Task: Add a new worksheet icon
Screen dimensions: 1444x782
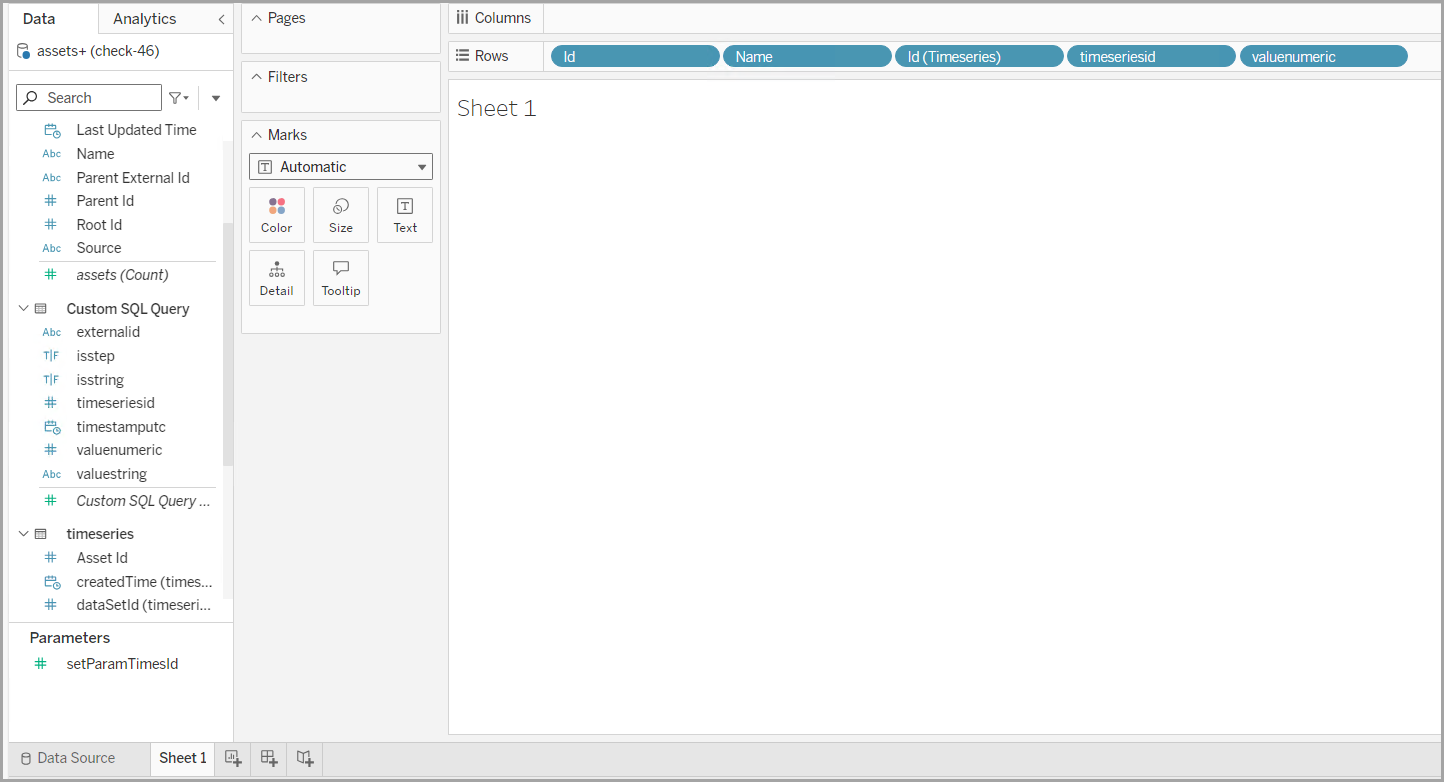Action: tap(234, 758)
